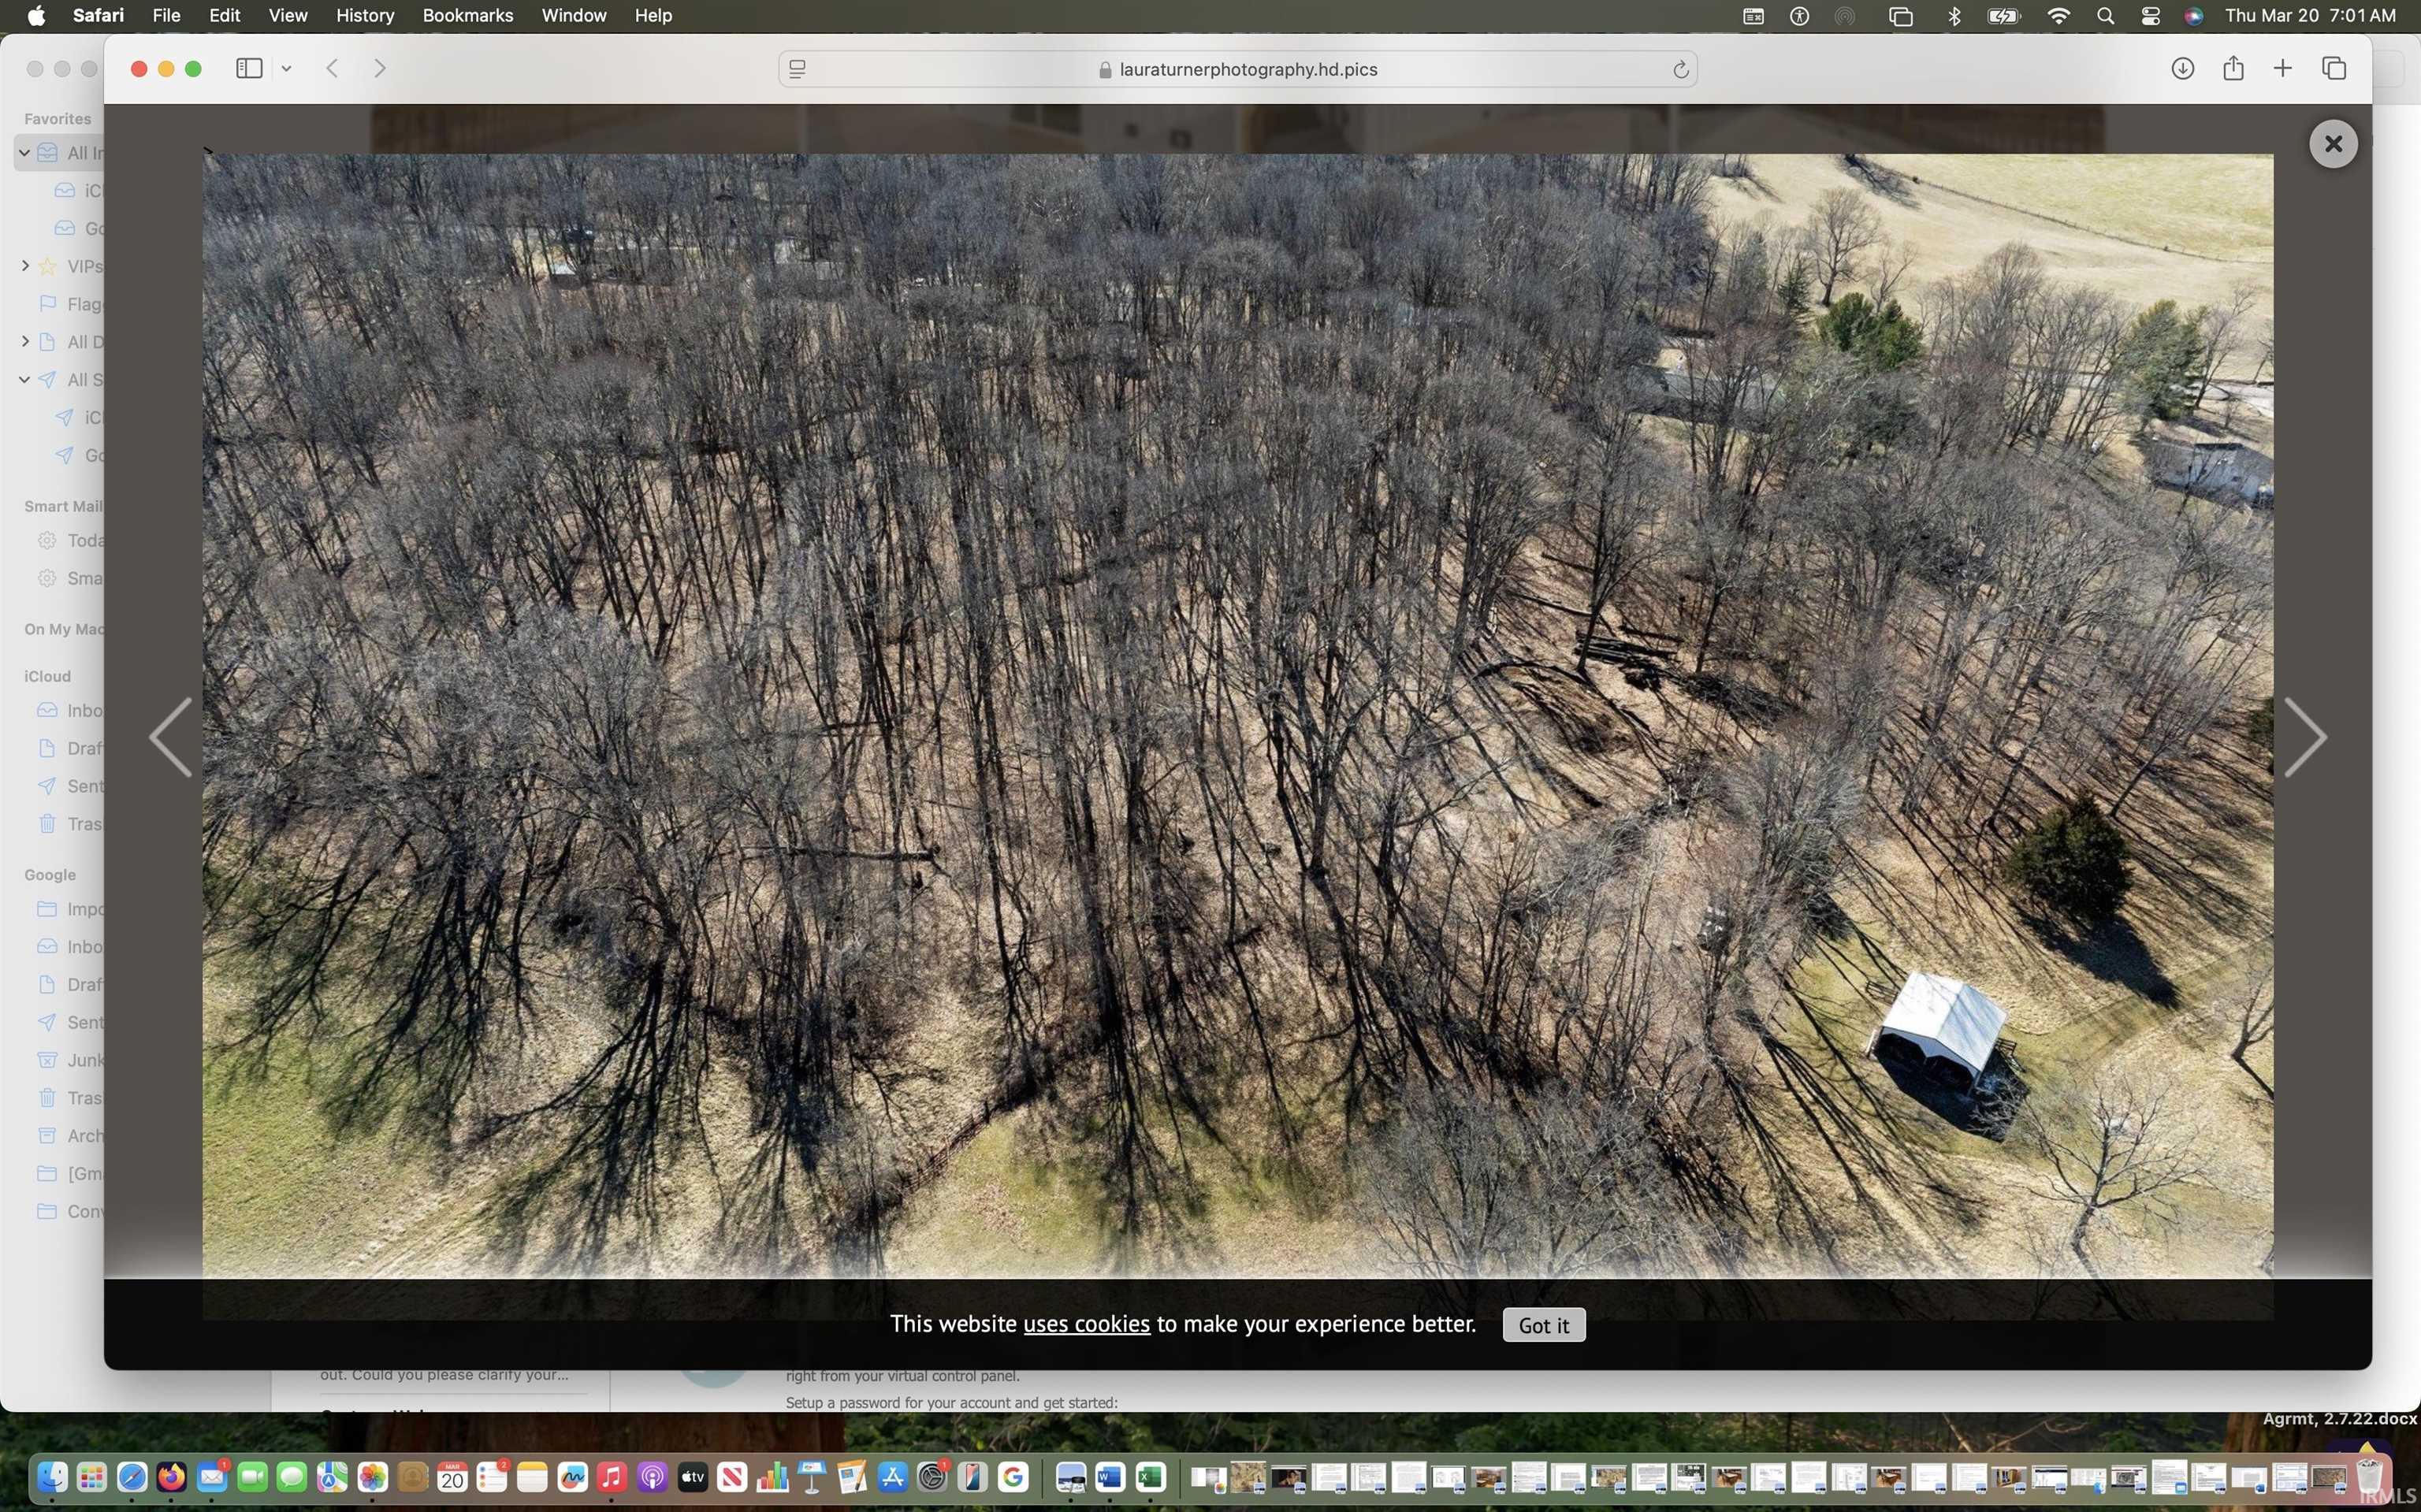Reload the page
The image size is (2421, 1512).
tap(1680, 69)
